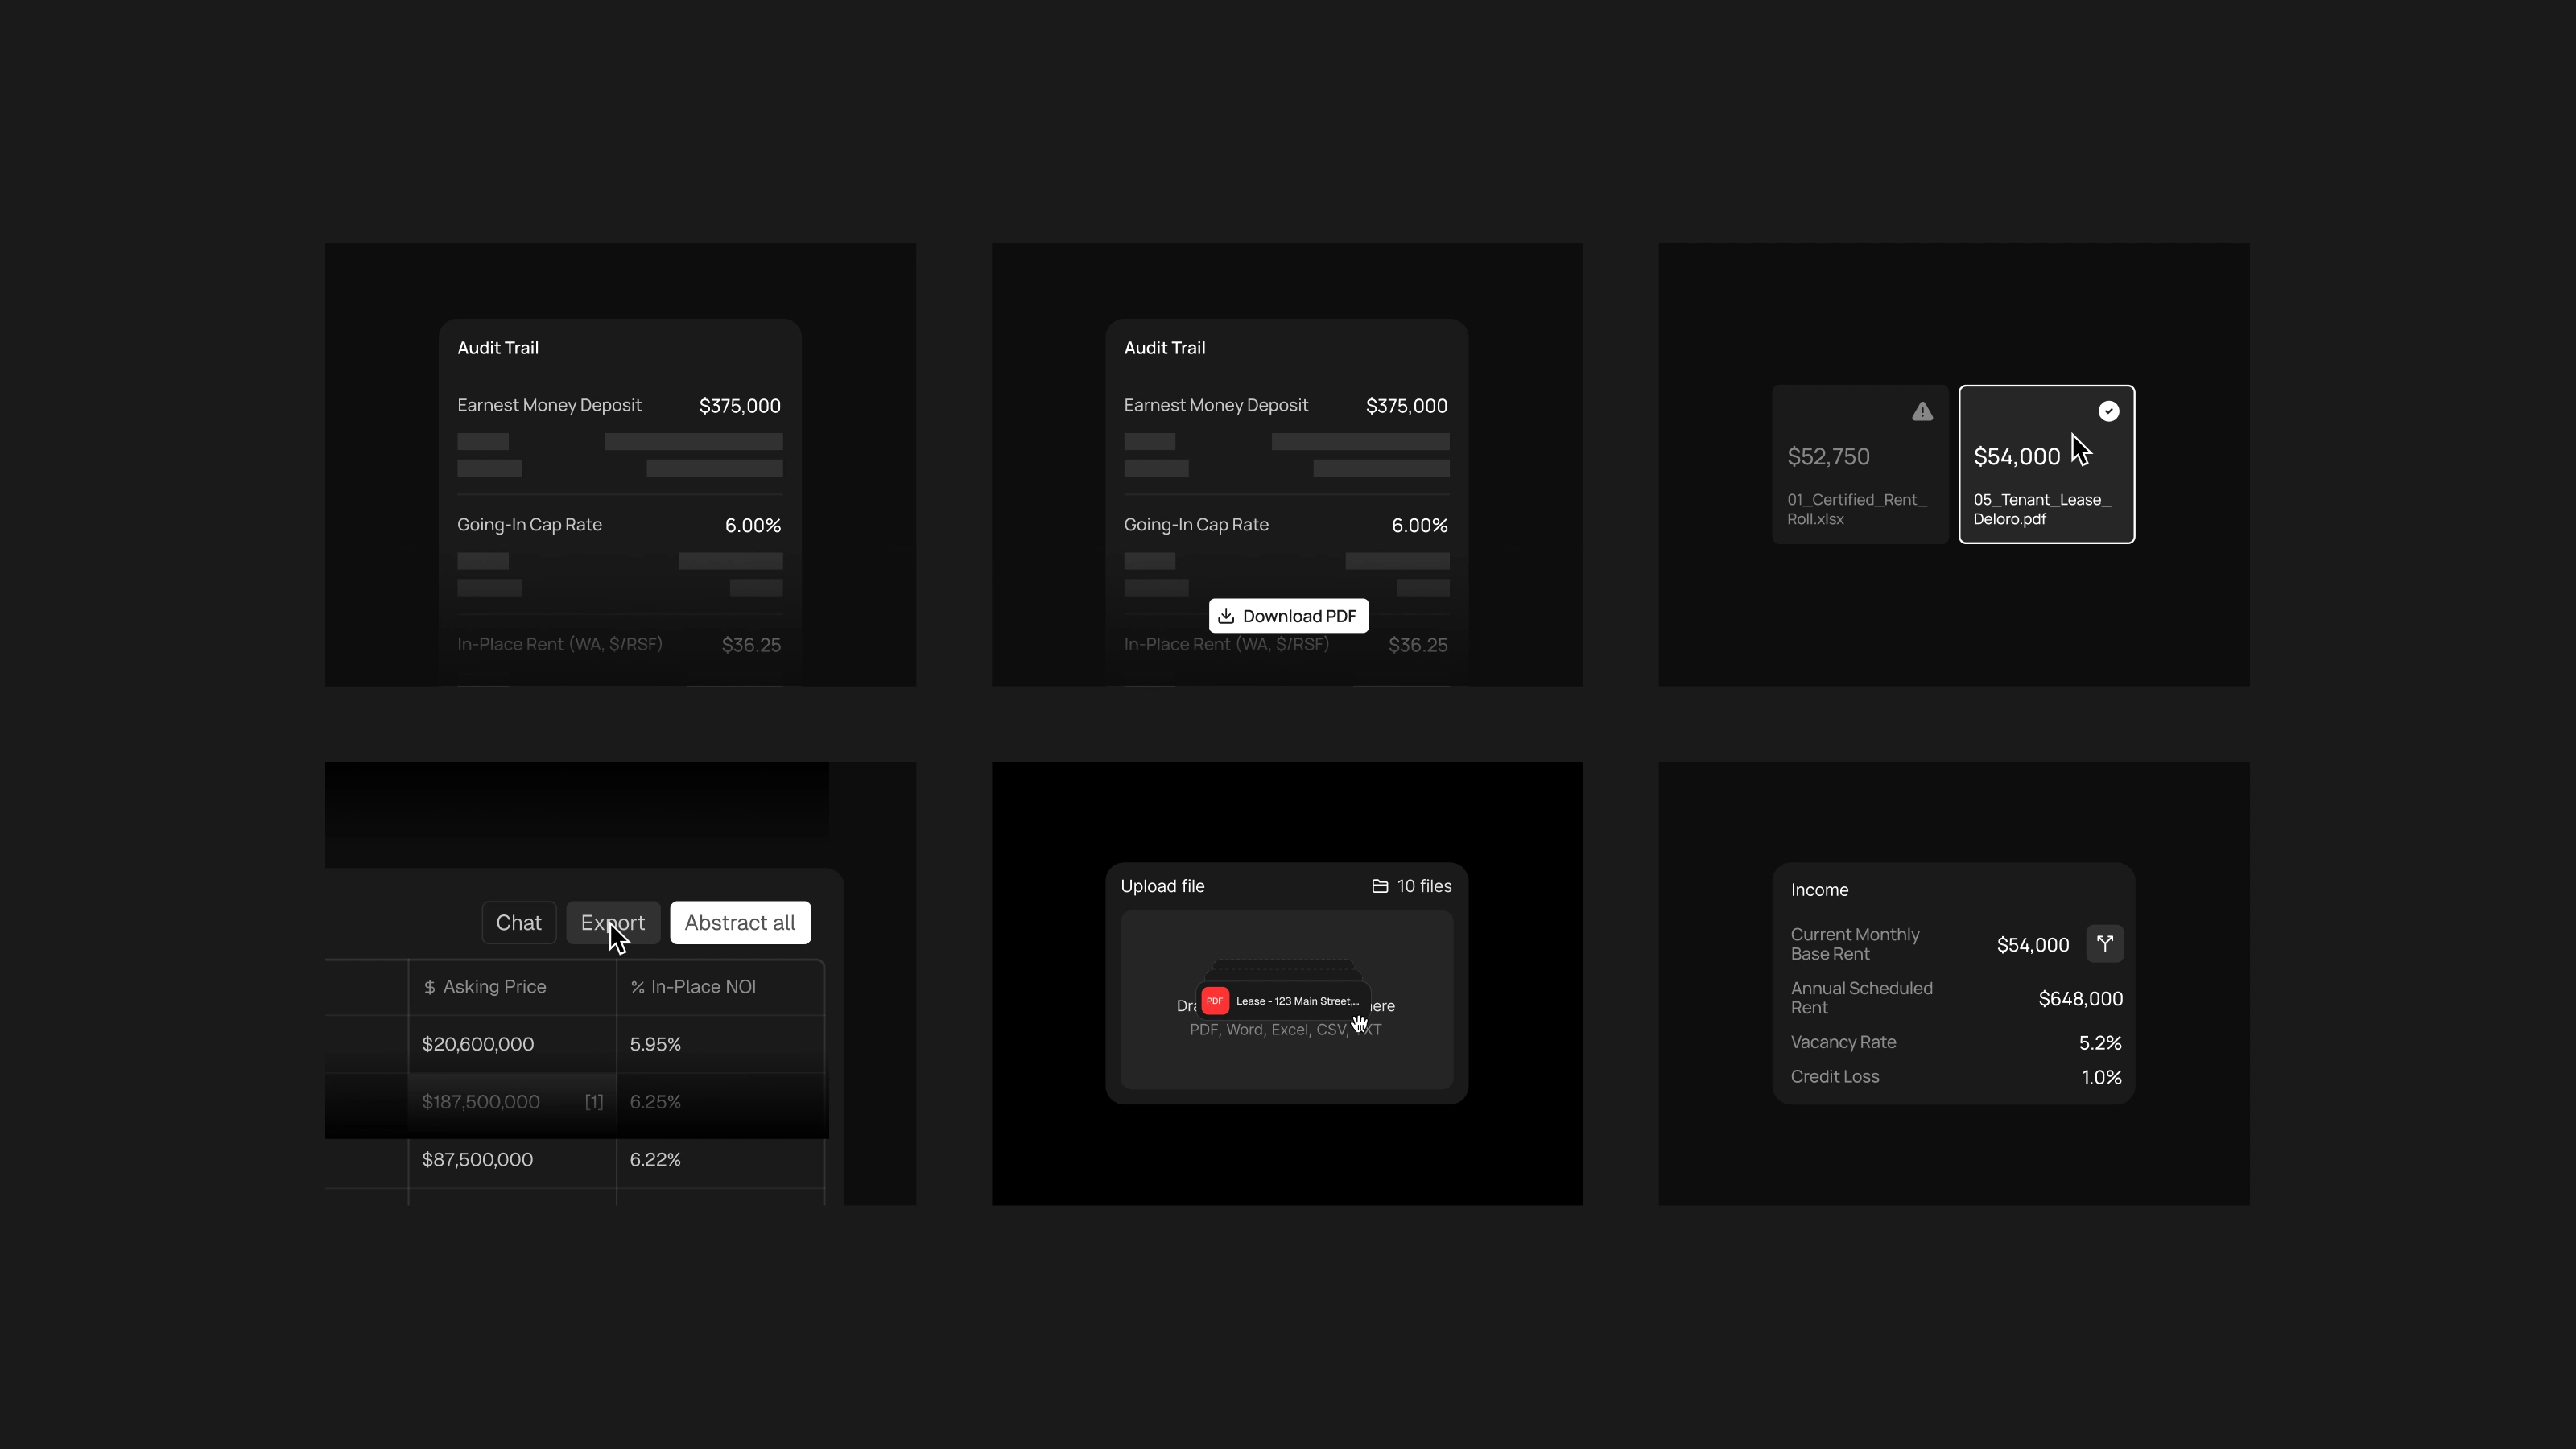Expand Earnest Money Deposit in second Audit Trail
The image size is (2576, 1449).
[1285, 406]
